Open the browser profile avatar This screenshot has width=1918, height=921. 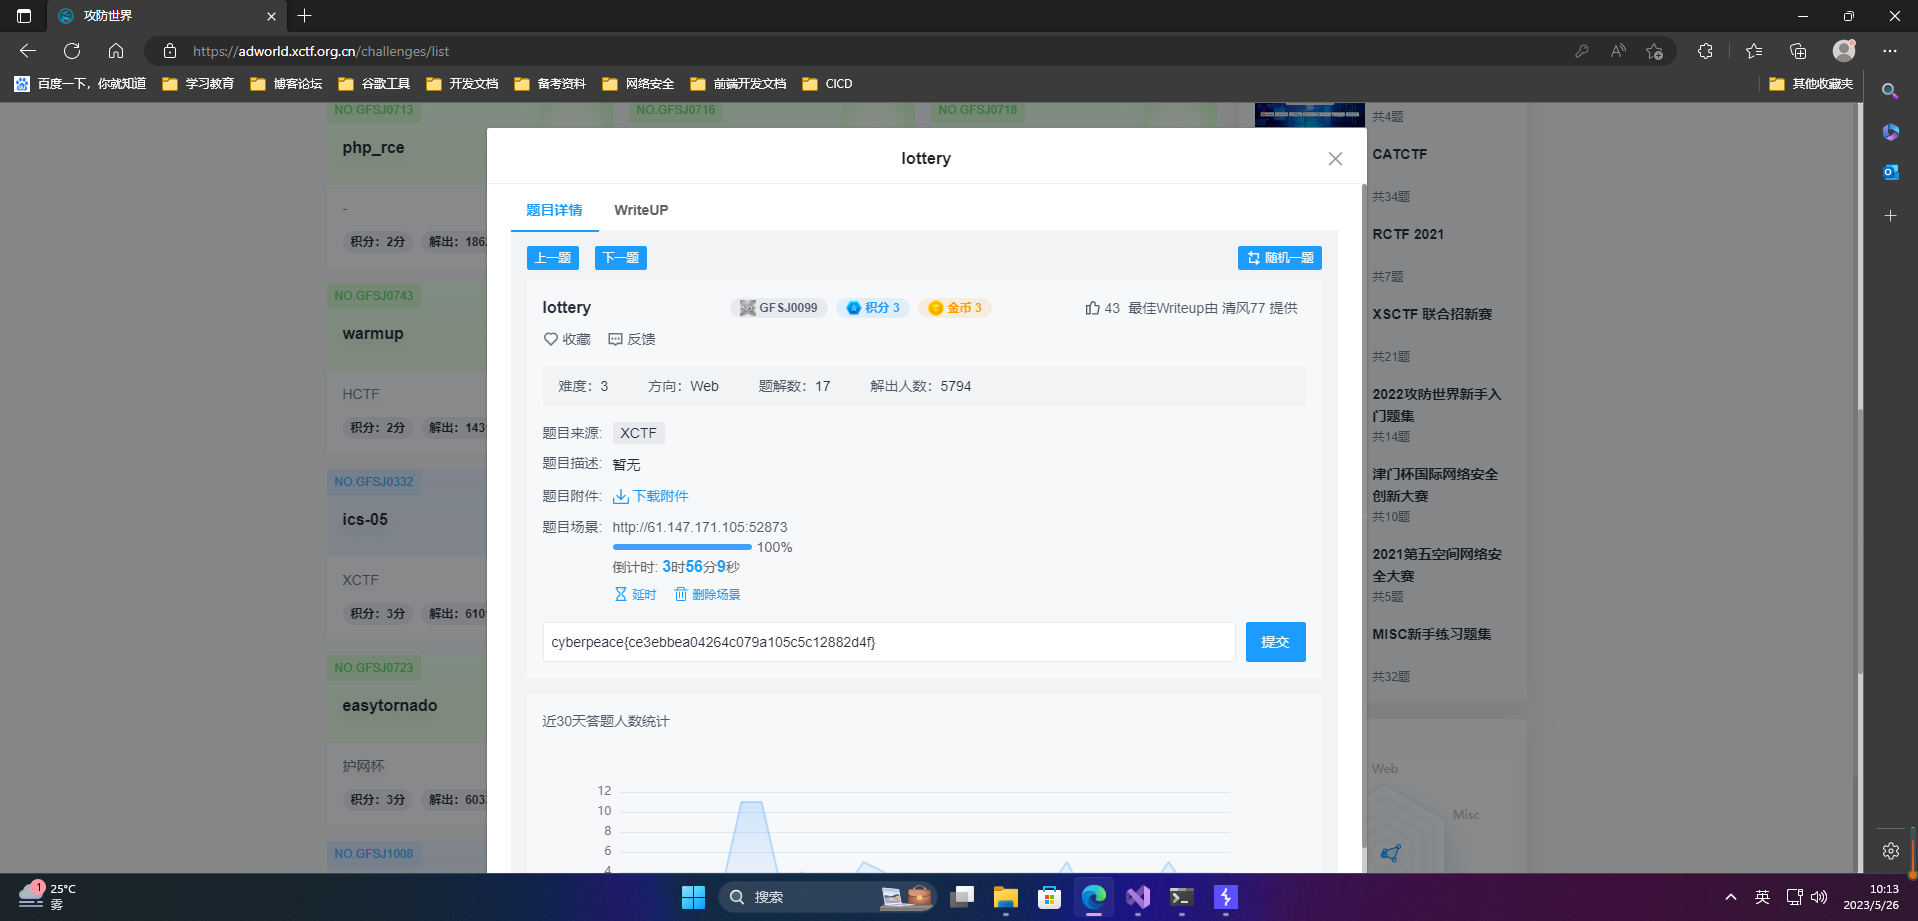(x=1844, y=51)
